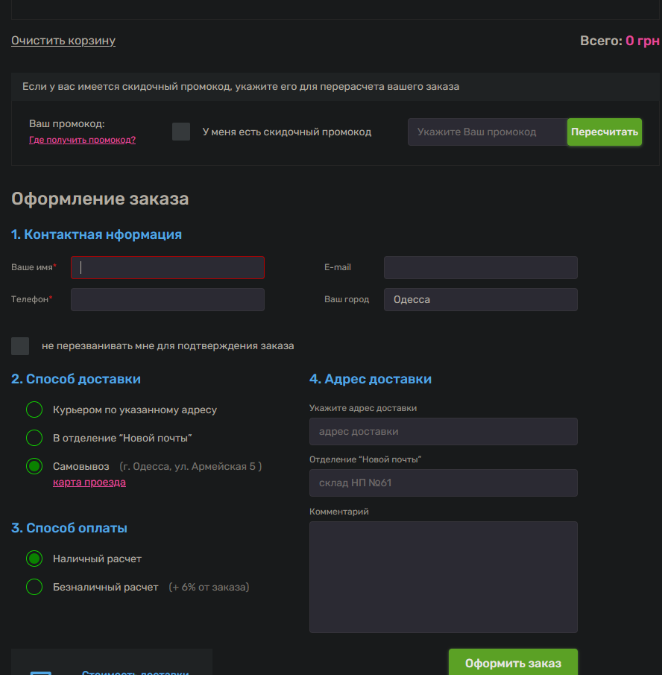
Task: Pick the "Самовывоз" delivery option
Action: click(x=35, y=466)
